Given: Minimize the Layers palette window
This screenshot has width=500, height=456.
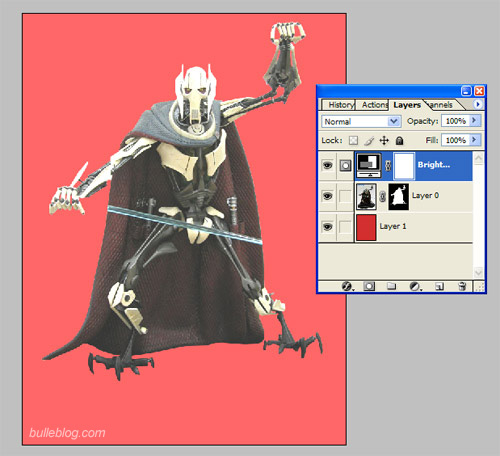Looking at the screenshot, I should (466, 91).
